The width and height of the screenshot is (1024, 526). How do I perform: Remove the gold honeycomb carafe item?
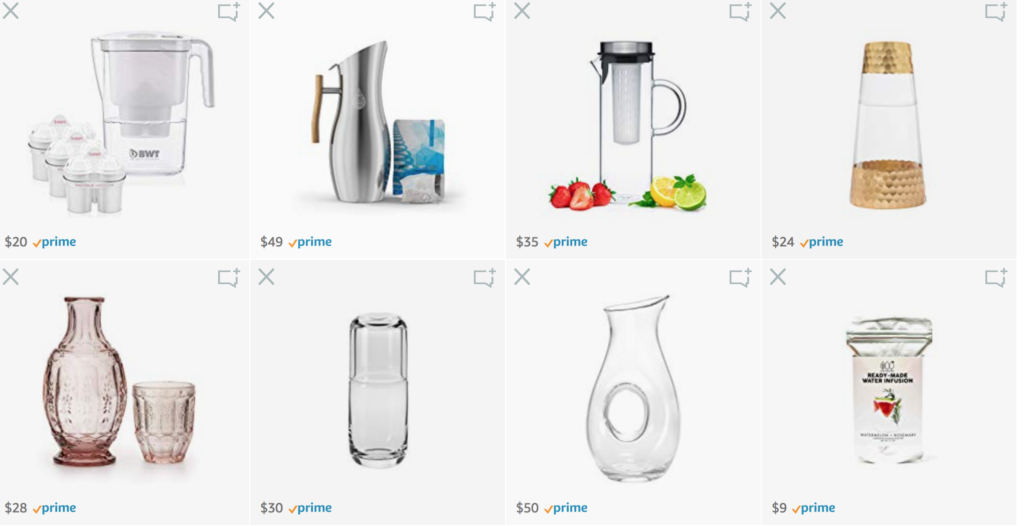coord(777,11)
